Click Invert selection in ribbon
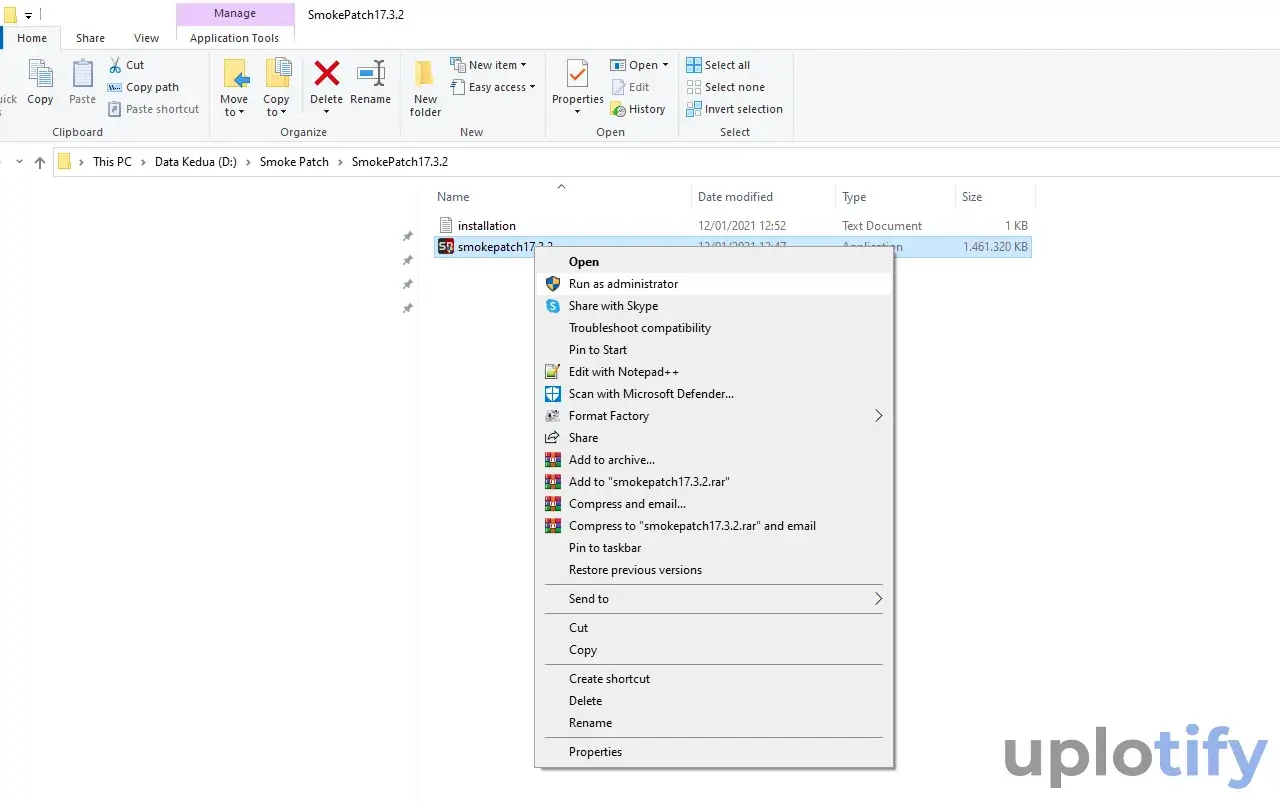 pos(734,109)
